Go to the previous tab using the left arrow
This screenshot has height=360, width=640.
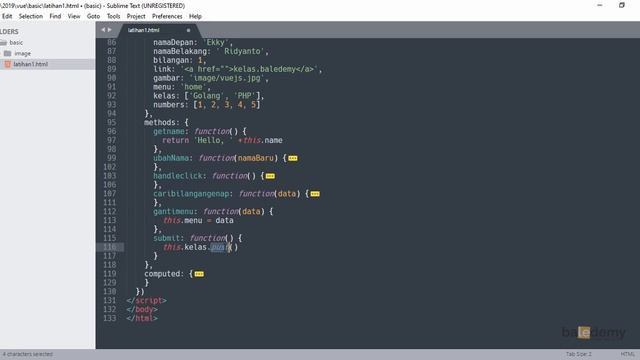pos(103,30)
